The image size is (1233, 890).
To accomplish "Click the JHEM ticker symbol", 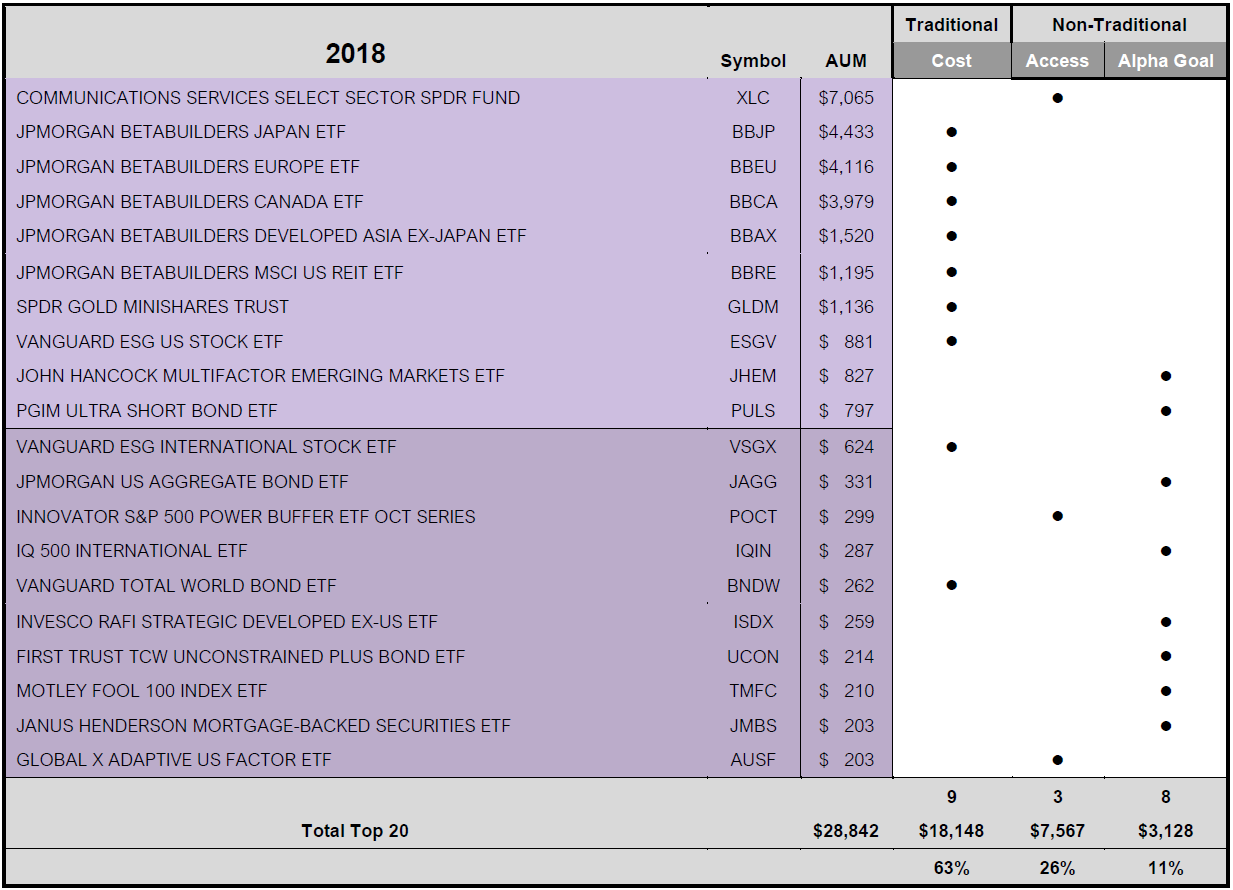I will pyautogui.click(x=753, y=376).
